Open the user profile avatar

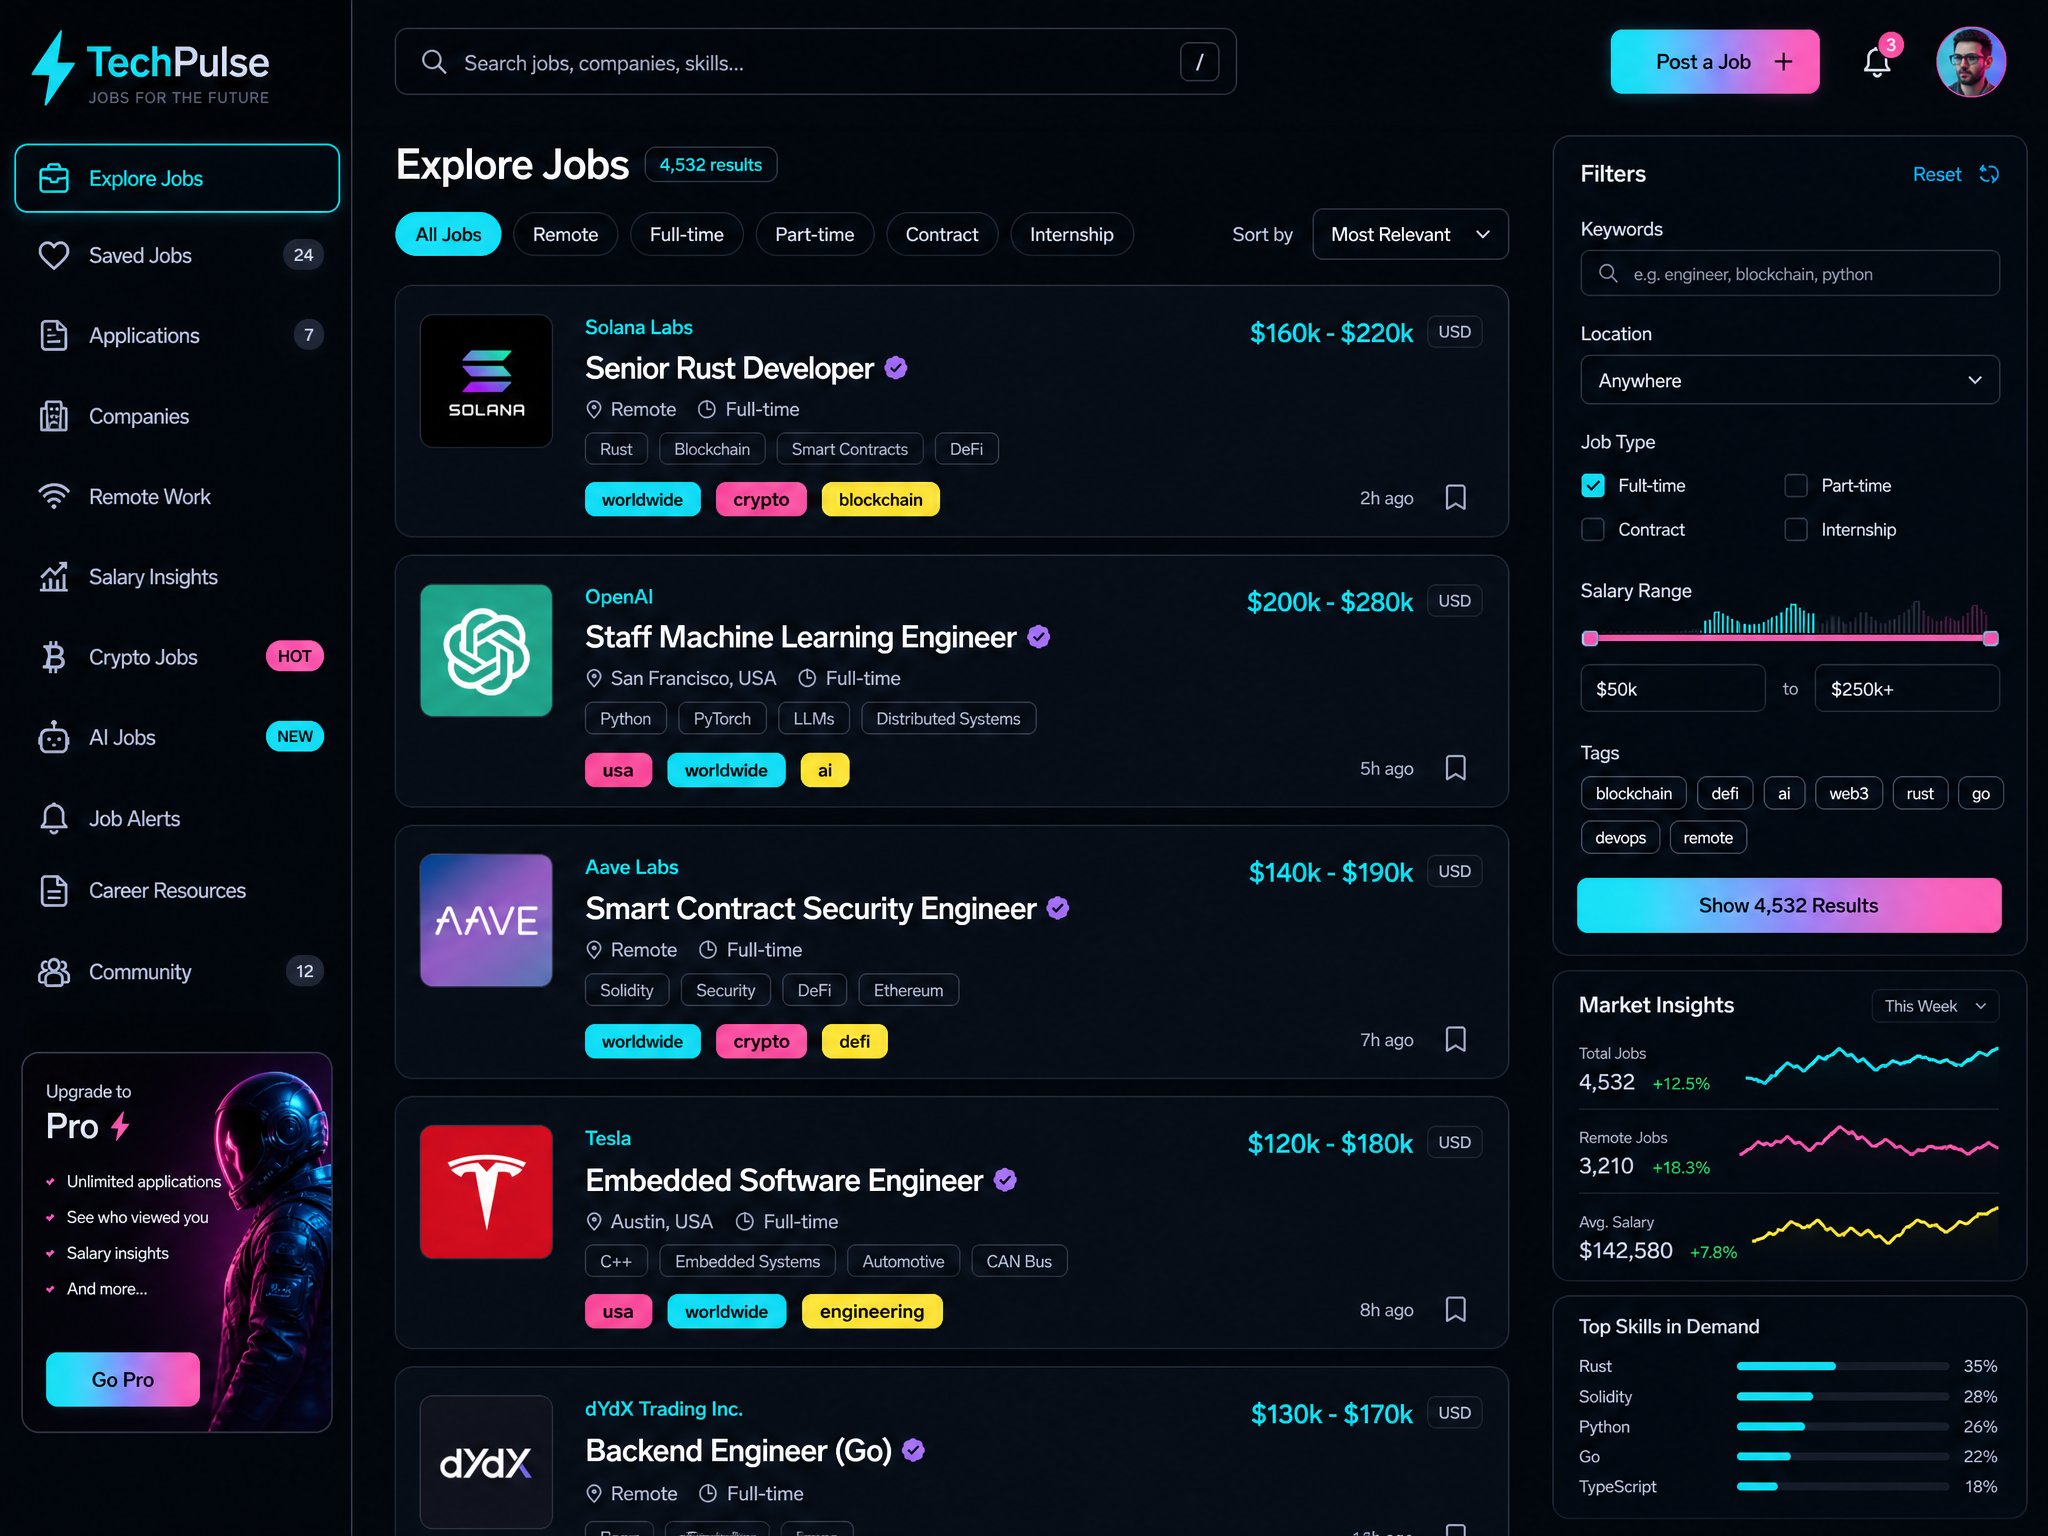tap(1970, 62)
